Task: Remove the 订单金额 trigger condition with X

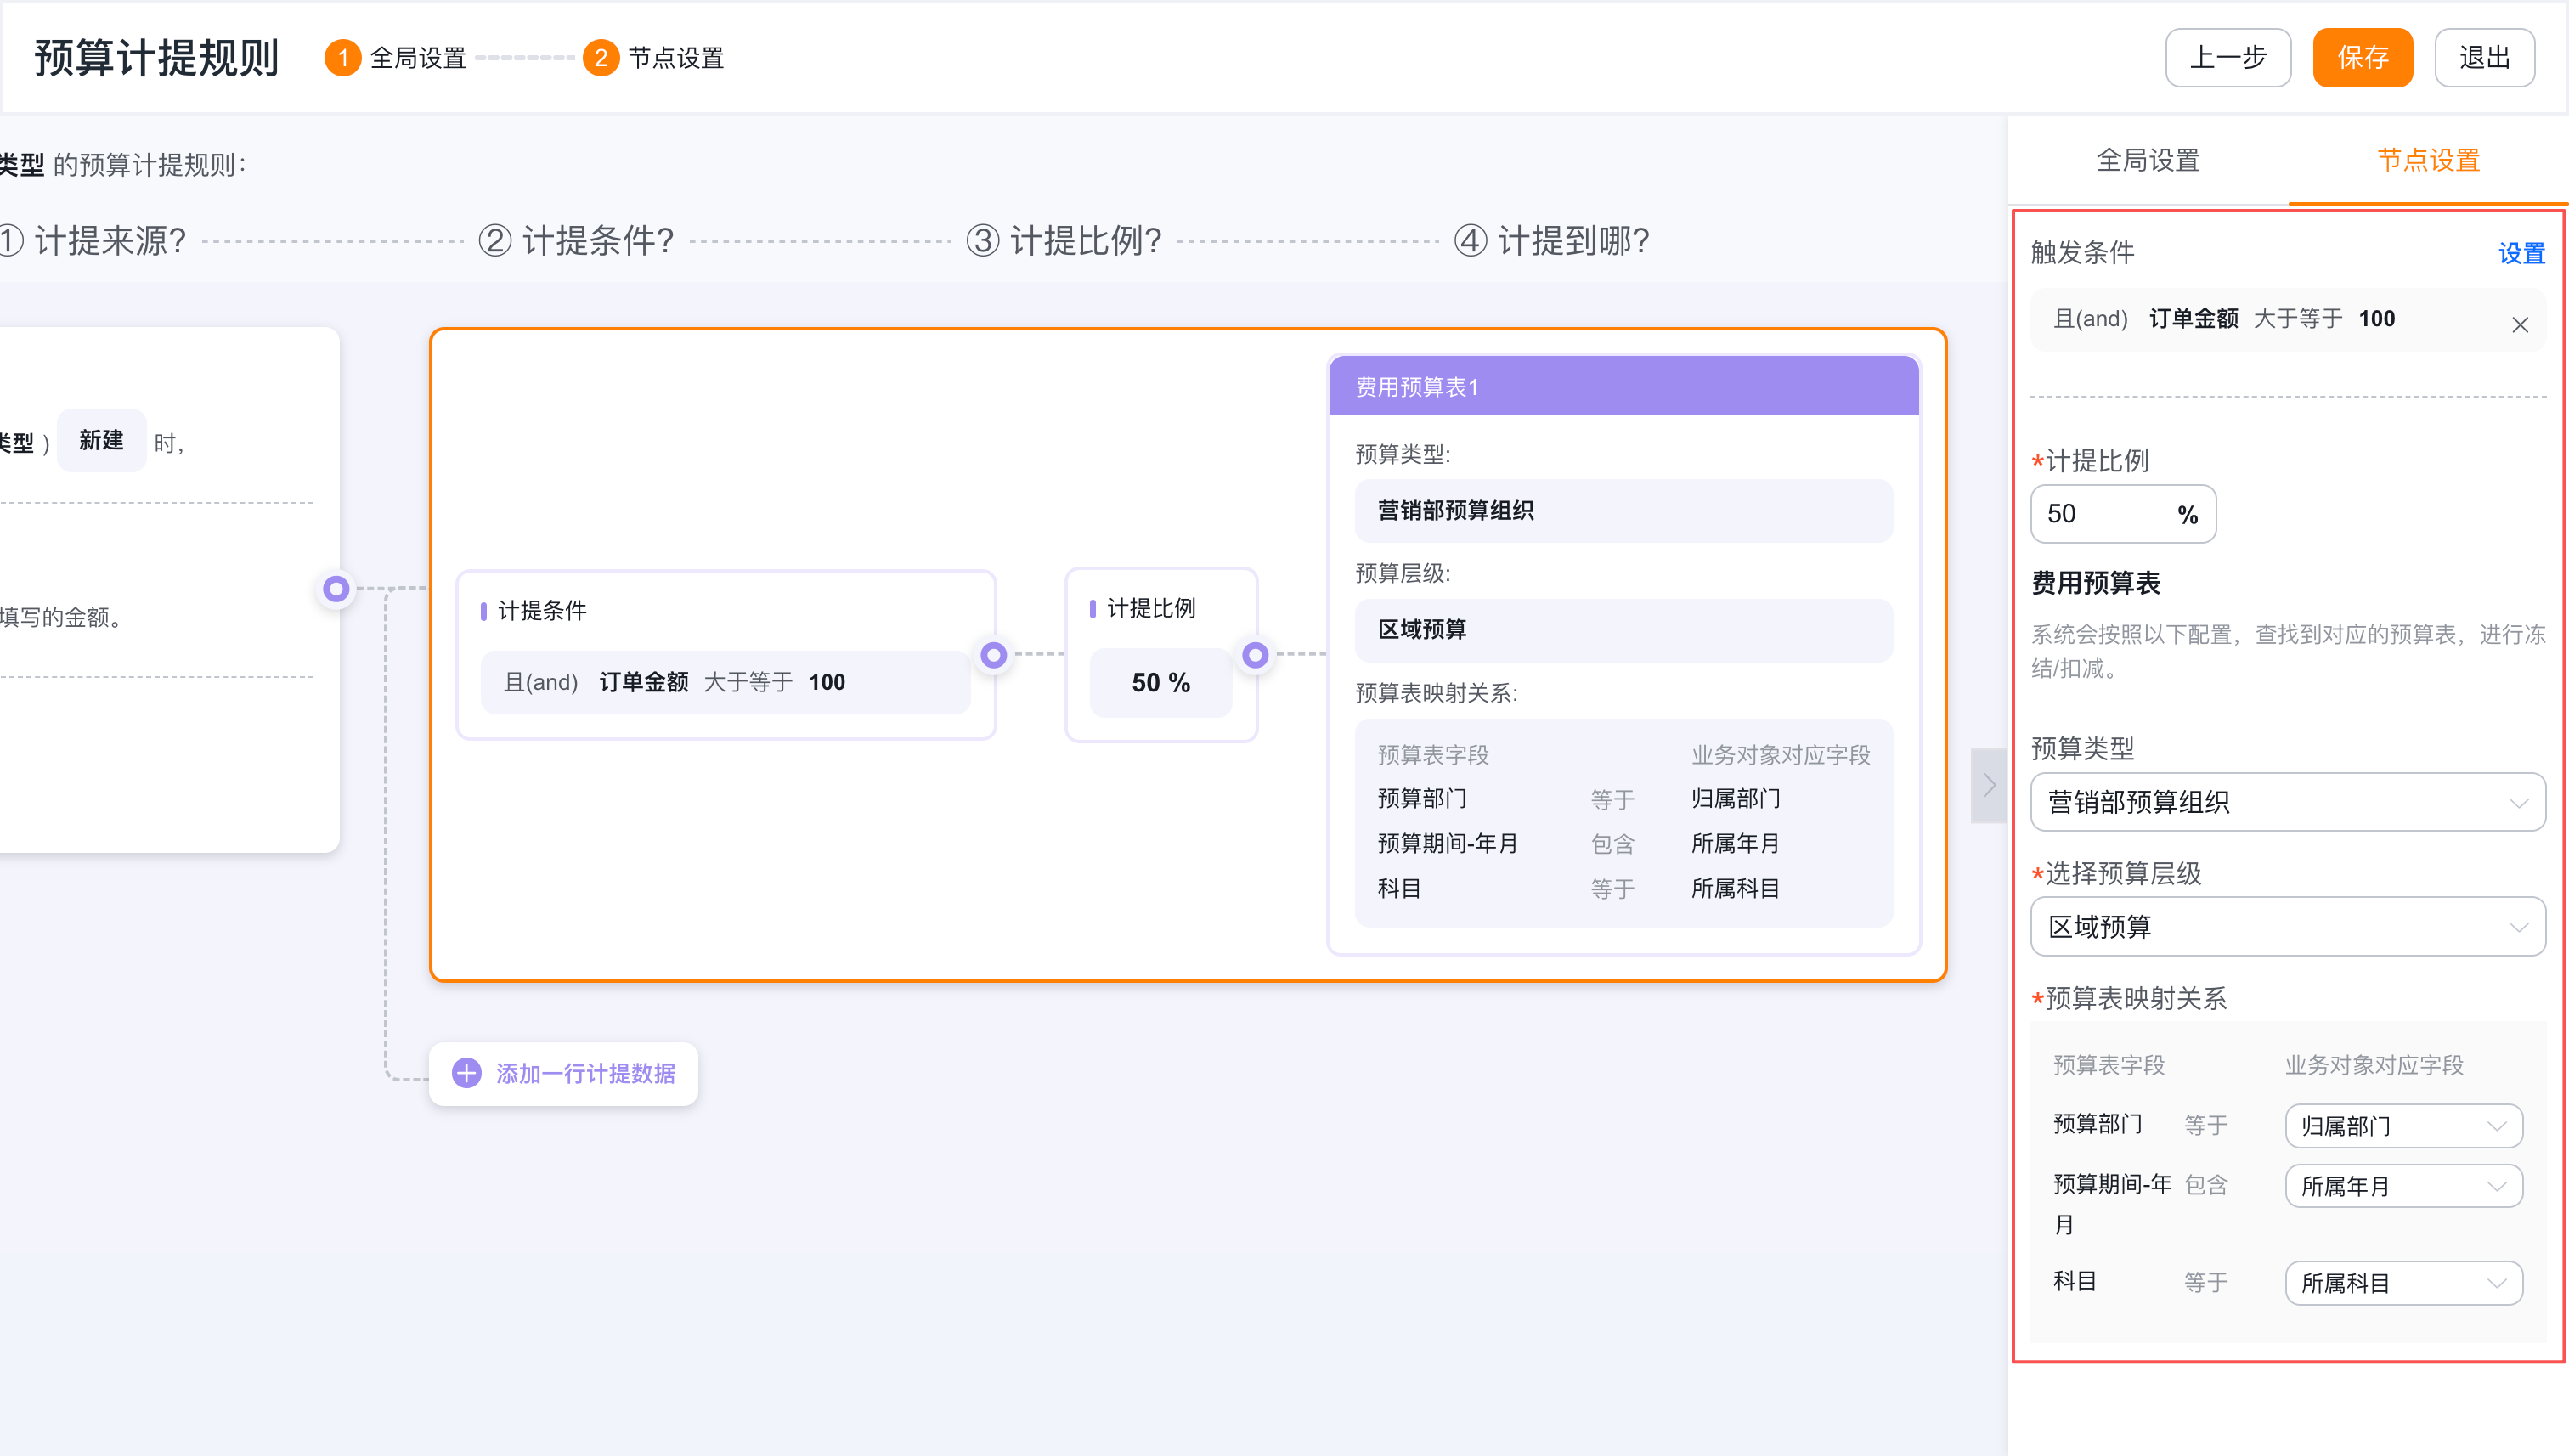Action: (x=2520, y=324)
